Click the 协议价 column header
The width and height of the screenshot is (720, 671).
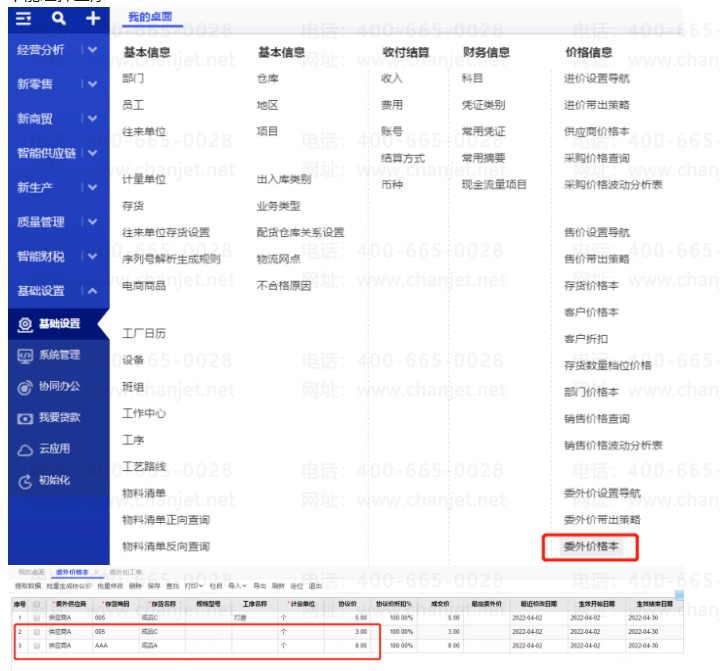coord(347,604)
